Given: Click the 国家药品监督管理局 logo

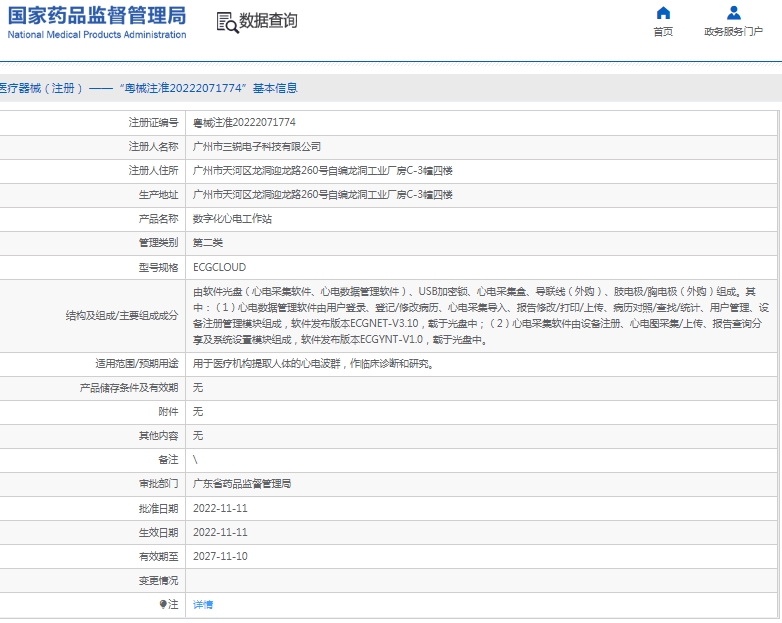Looking at the screenshot, I should pos(97,16).
